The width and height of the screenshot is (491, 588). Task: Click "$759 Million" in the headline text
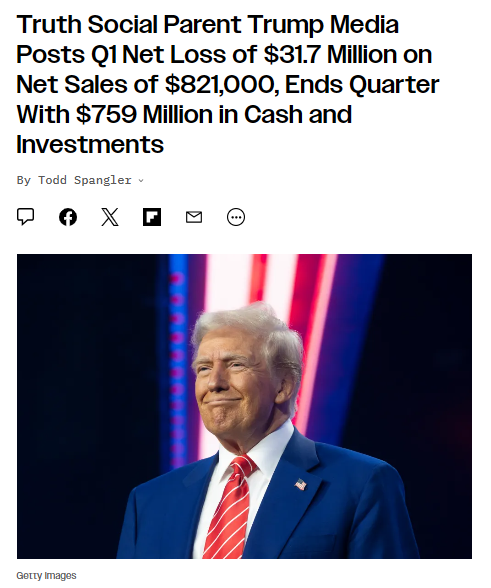click(144, 114)
